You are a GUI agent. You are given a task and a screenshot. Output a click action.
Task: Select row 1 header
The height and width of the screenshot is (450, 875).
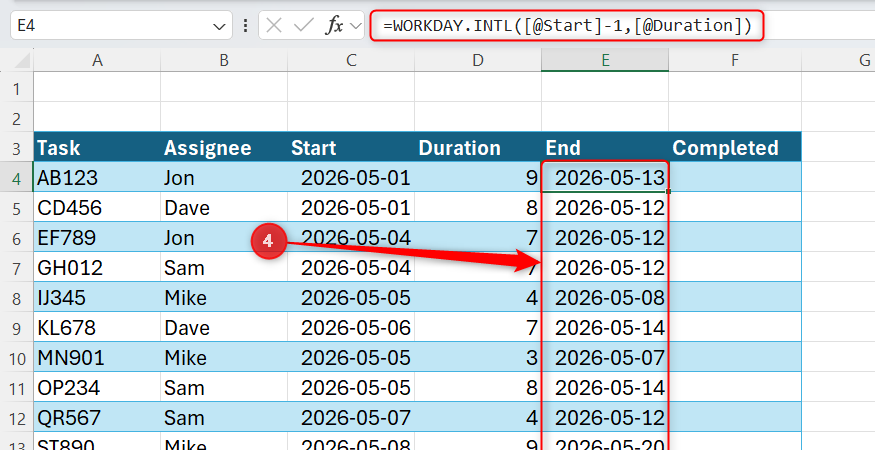click(x=16, y=88)
